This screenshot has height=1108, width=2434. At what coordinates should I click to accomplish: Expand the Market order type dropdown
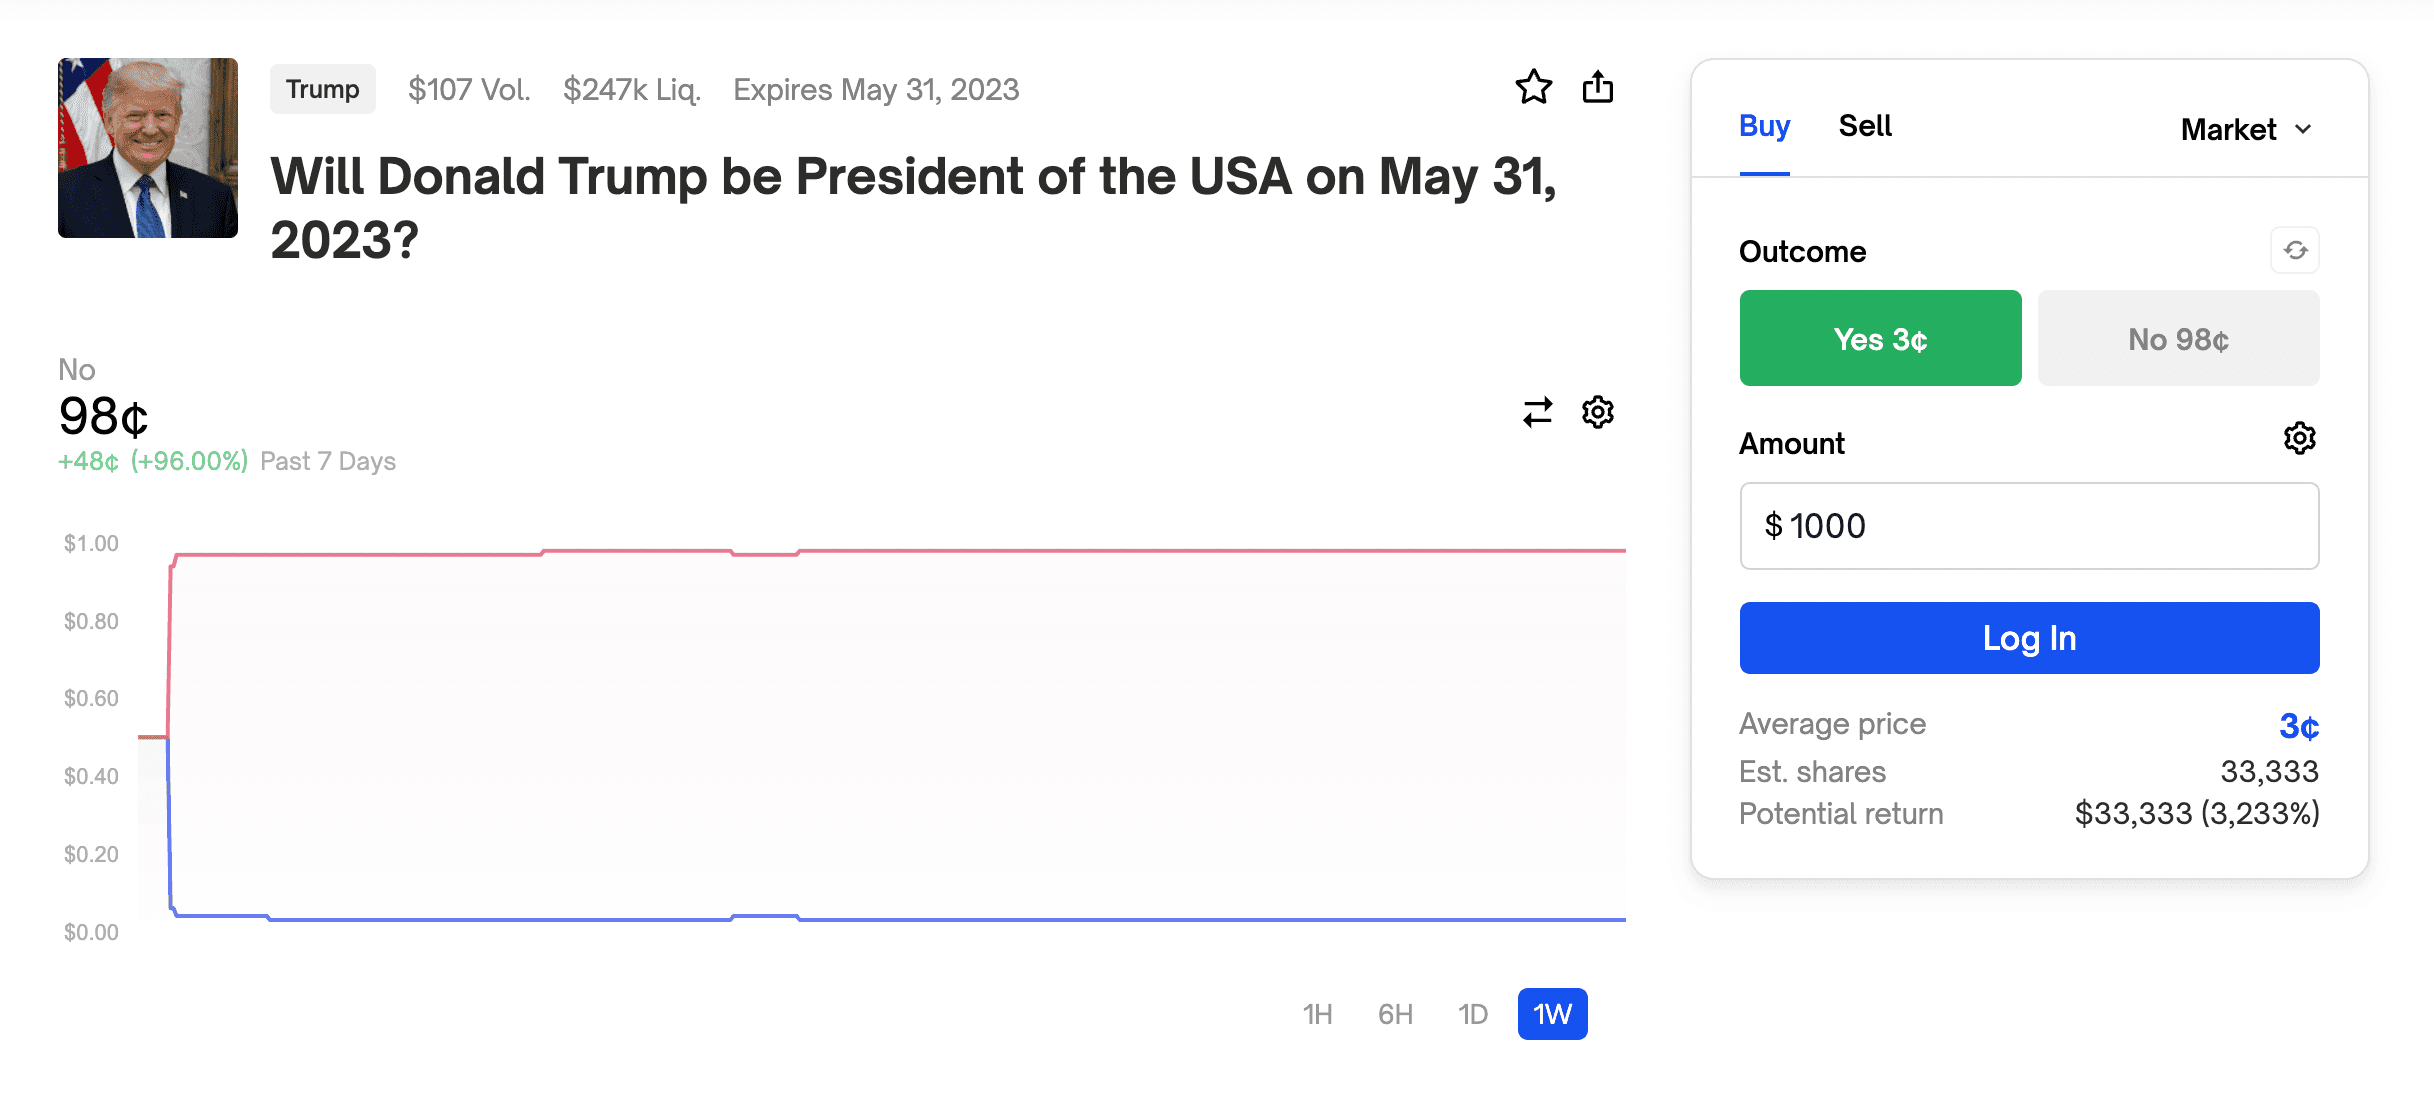pyautogui.click(x=2246, y=129)
